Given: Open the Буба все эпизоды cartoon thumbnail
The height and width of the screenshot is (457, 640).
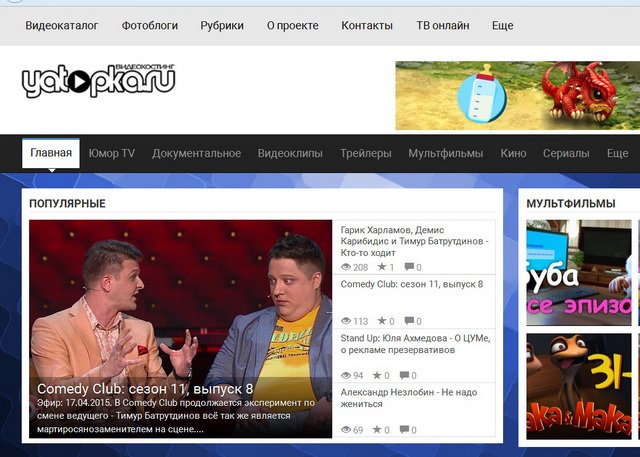Looking at the screenshot, I should click(579, 273).
